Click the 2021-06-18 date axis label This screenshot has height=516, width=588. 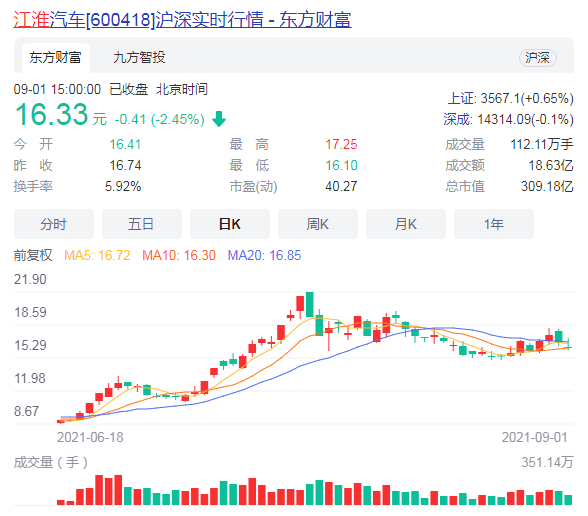(90, 437)
